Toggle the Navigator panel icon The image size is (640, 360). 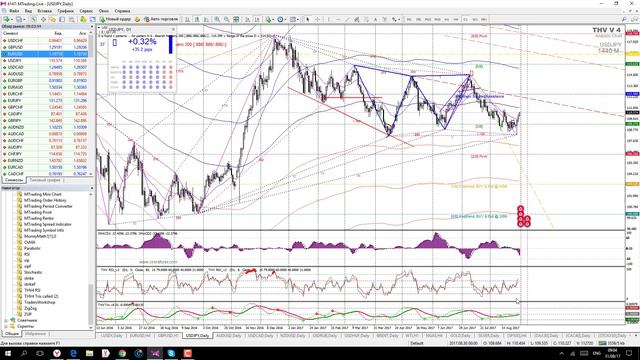(52, 19)
